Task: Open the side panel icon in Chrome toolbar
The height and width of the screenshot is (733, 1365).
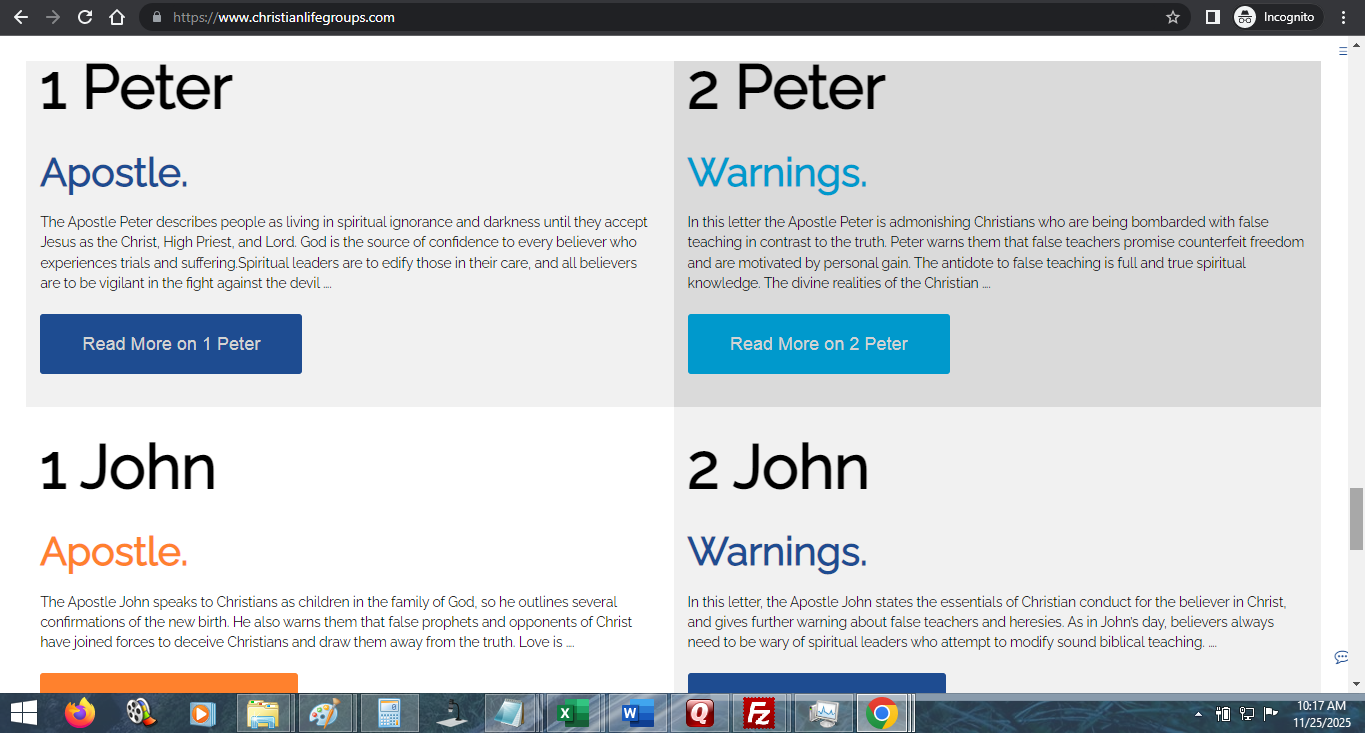Action: [1212, 17]
